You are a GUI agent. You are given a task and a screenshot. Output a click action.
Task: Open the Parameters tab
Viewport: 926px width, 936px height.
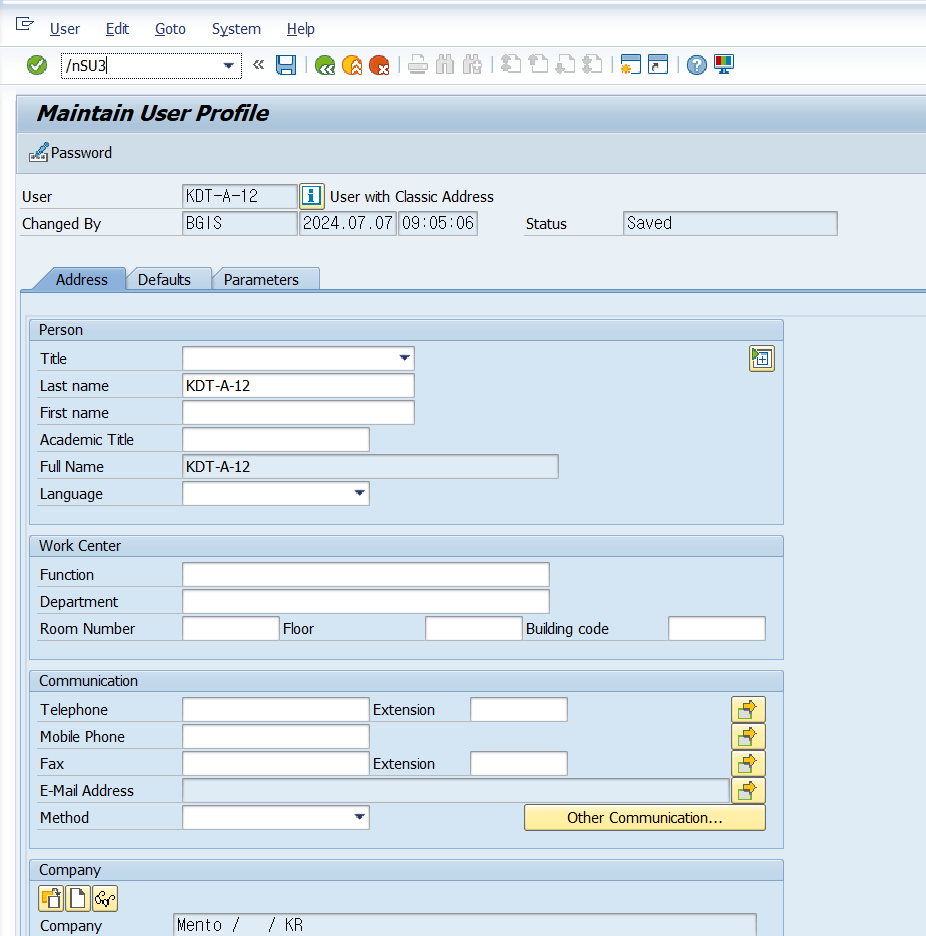point(261,279)
